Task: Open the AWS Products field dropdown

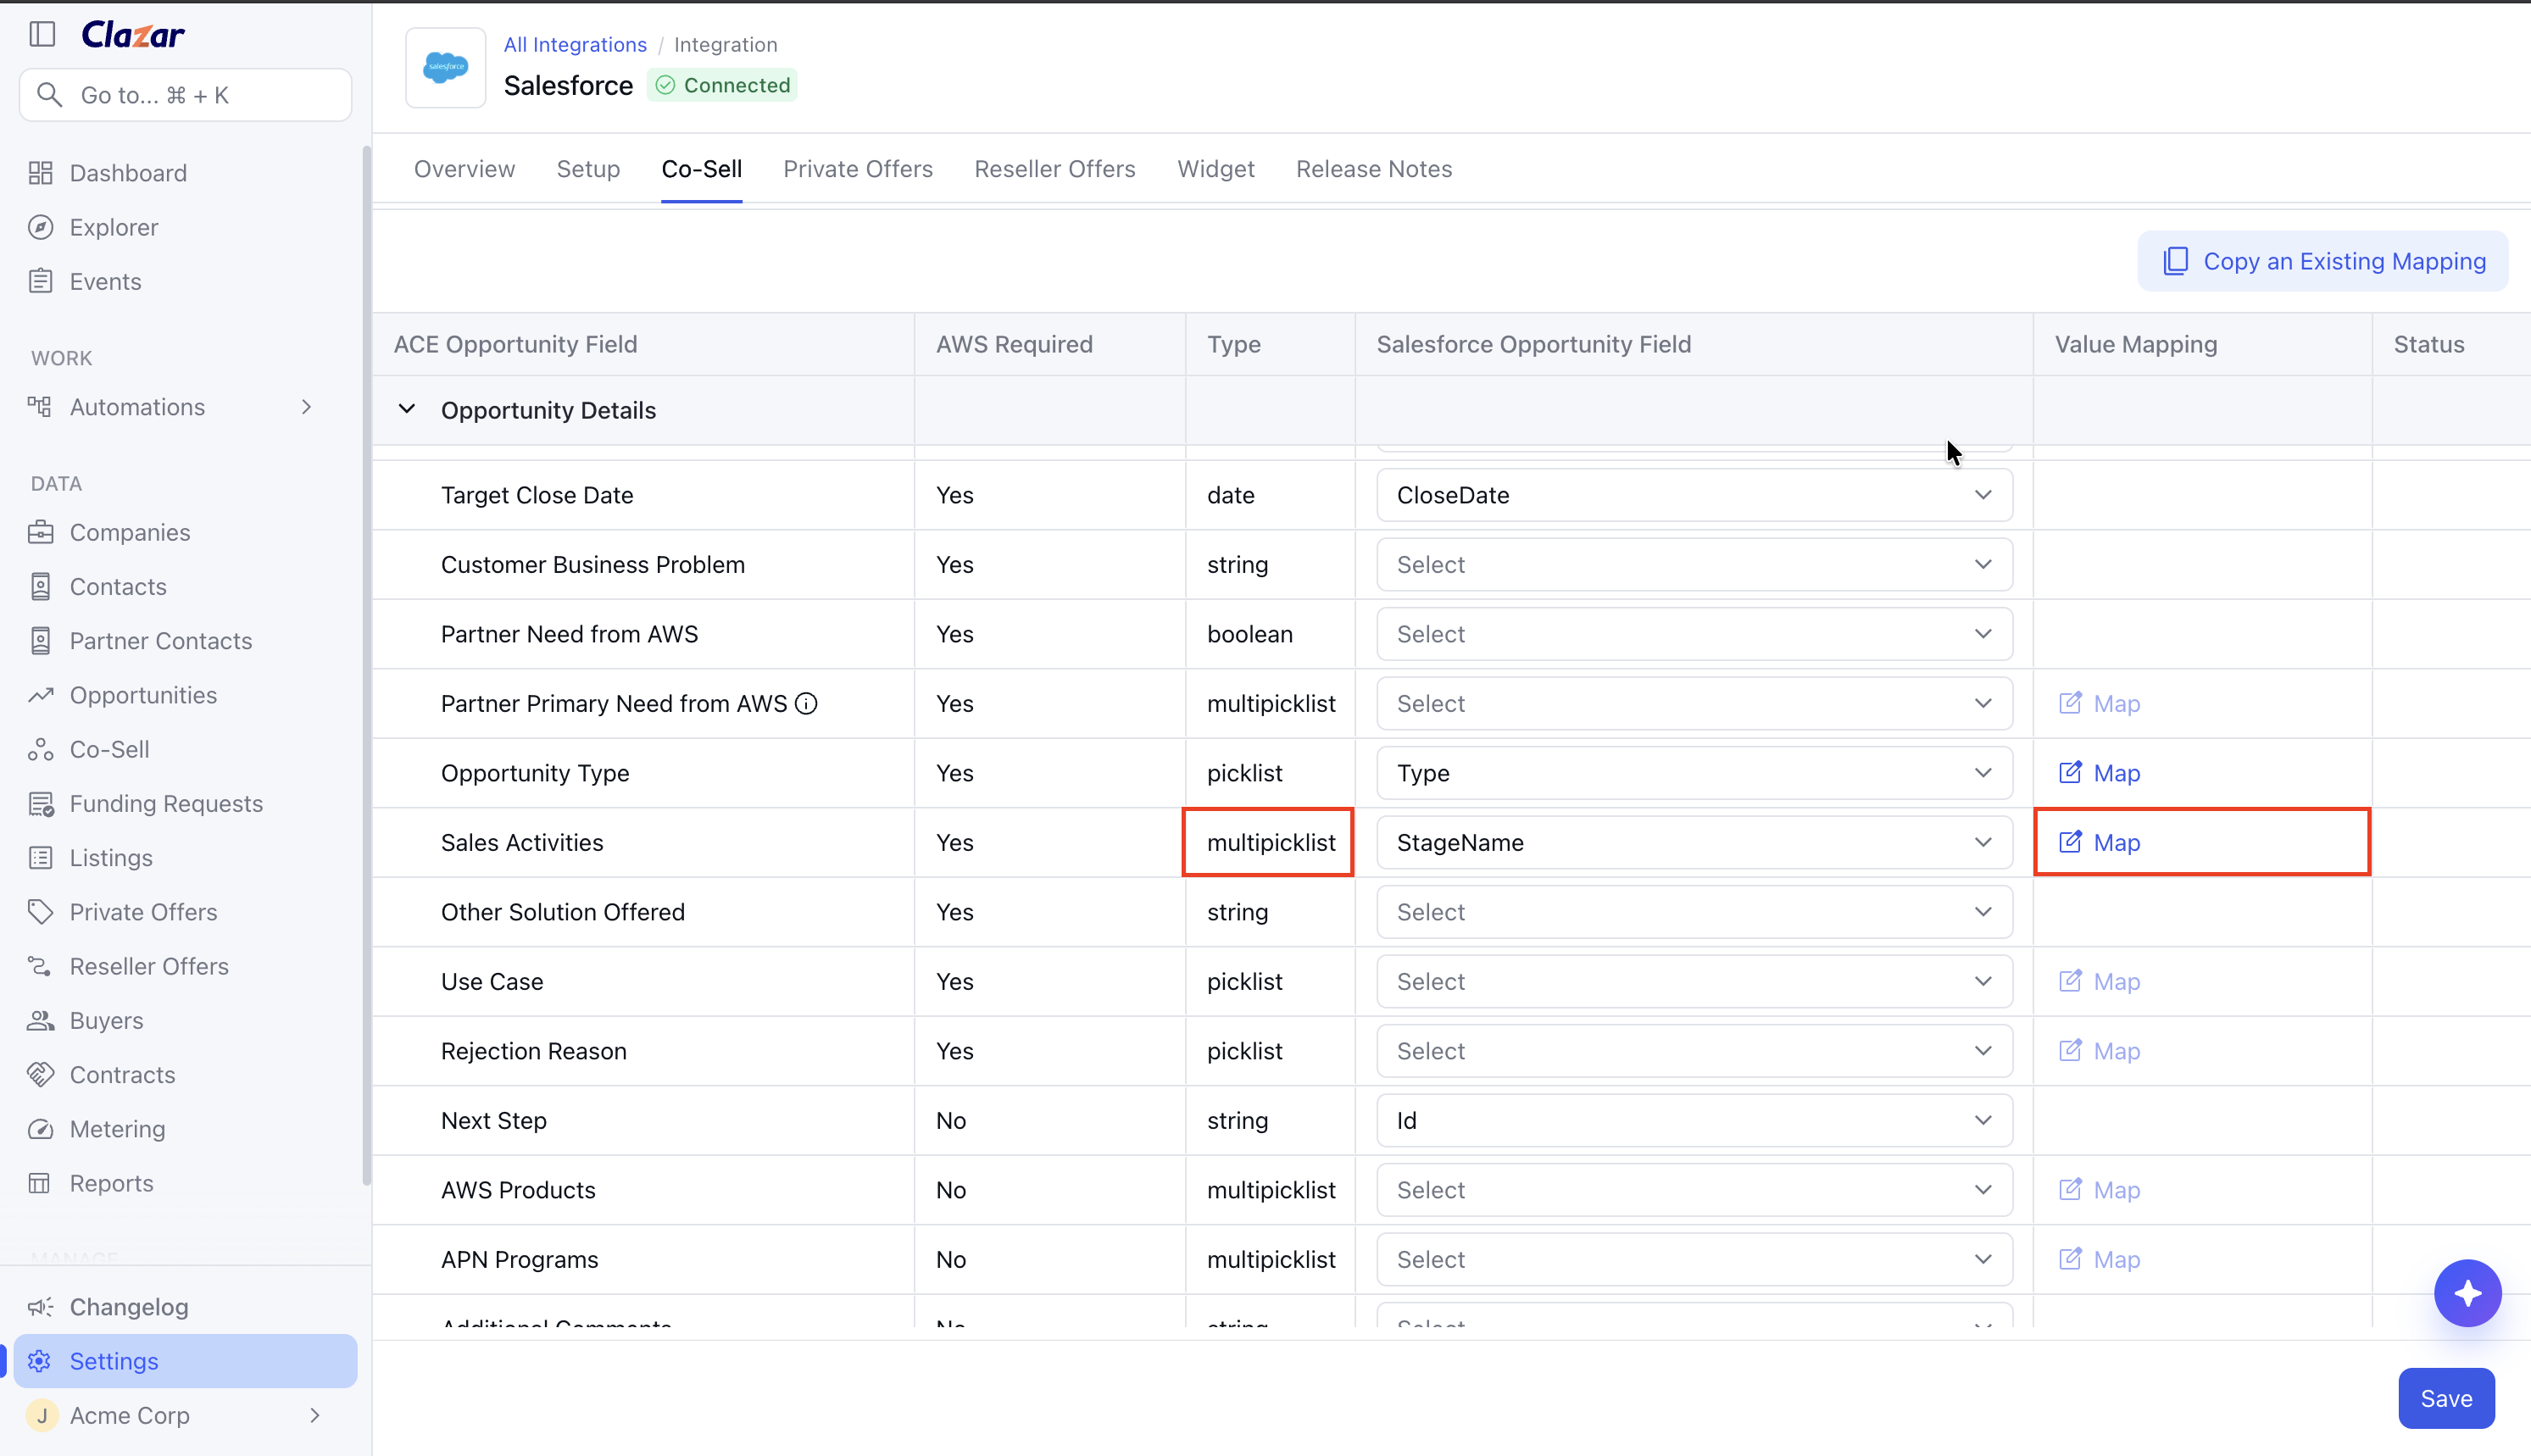Action: [1694, 1190]
